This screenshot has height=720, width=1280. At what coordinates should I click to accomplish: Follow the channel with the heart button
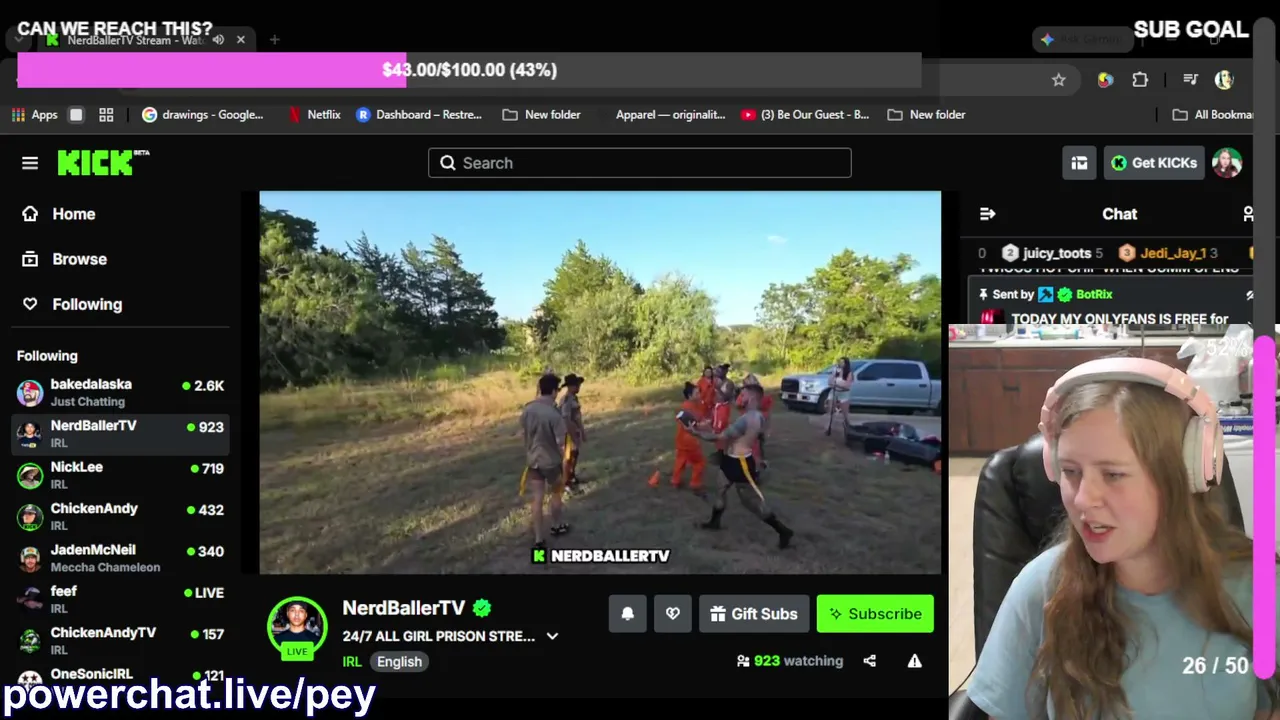(673, 614)
